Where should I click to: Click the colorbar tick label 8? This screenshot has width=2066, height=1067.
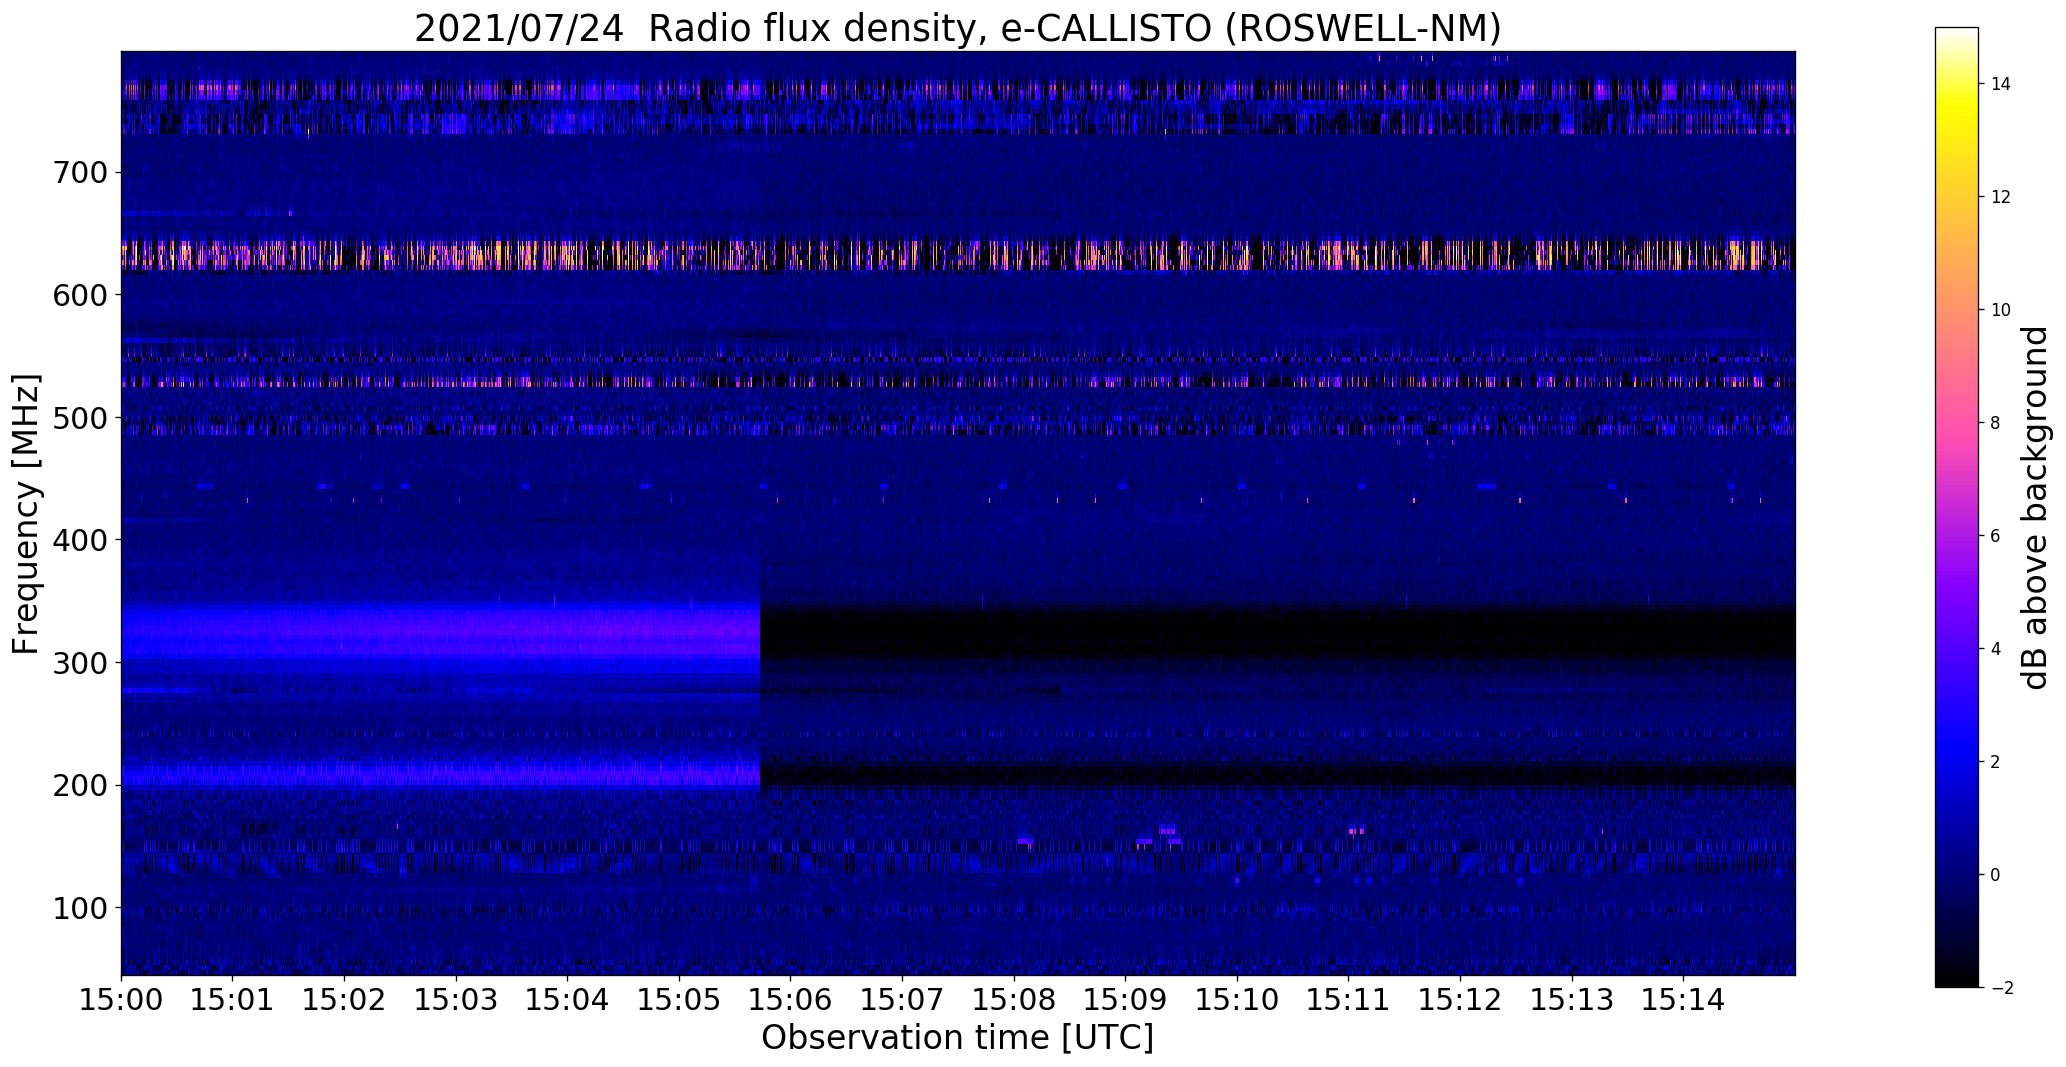click(1996, 423)
